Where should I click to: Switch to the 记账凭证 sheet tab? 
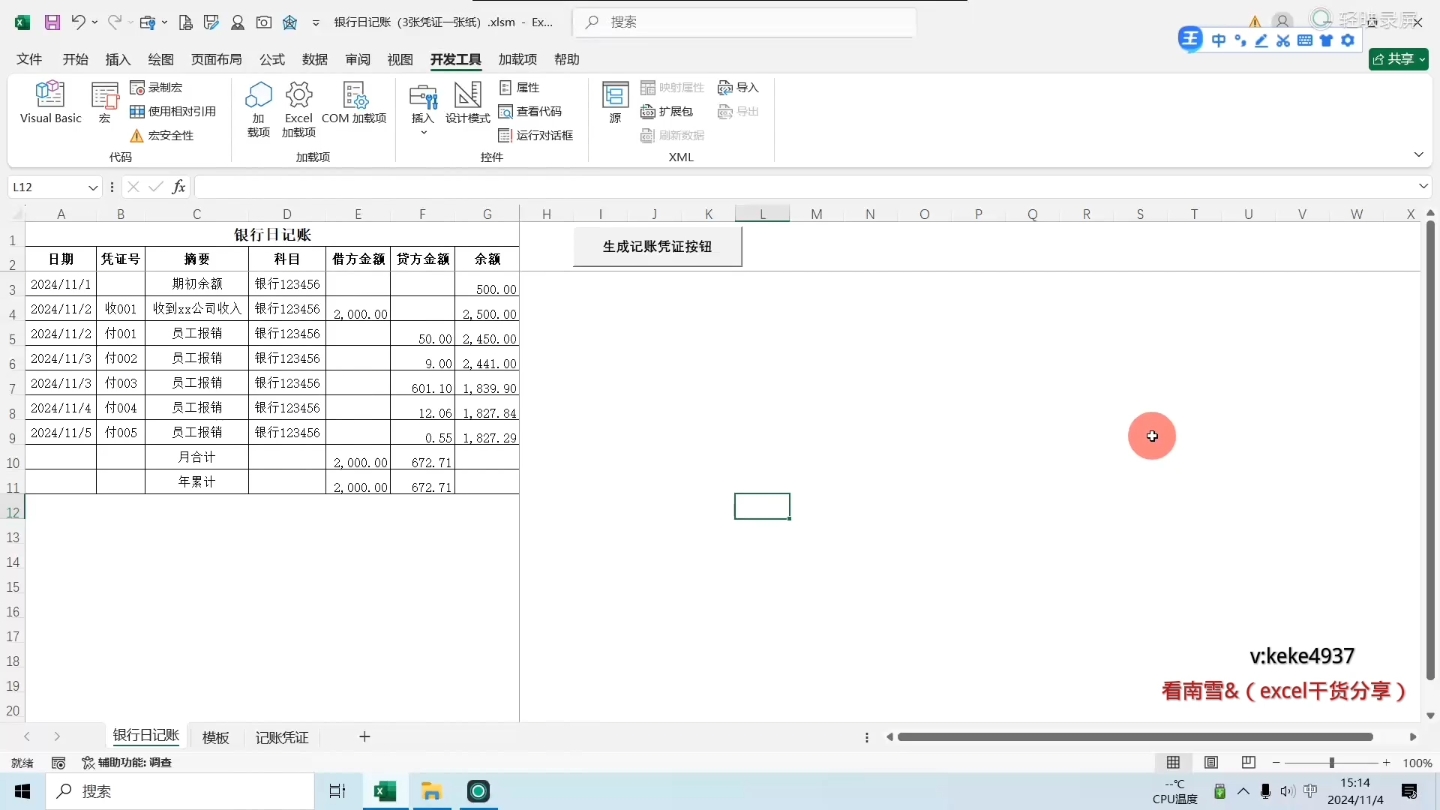(282, 738)
